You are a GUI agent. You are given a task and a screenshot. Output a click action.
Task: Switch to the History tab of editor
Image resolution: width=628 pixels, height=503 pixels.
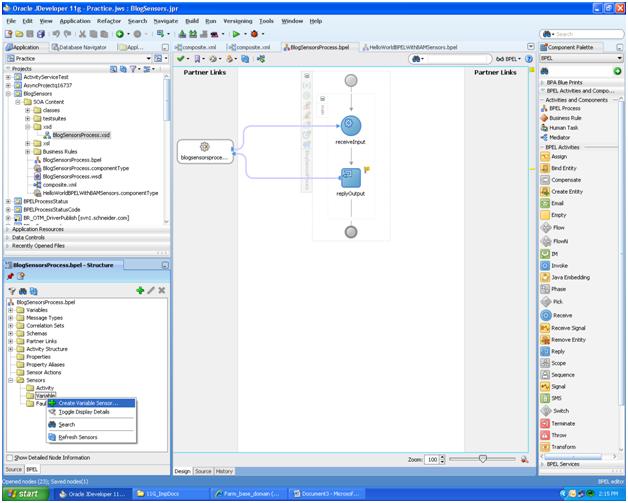[224, 471]
